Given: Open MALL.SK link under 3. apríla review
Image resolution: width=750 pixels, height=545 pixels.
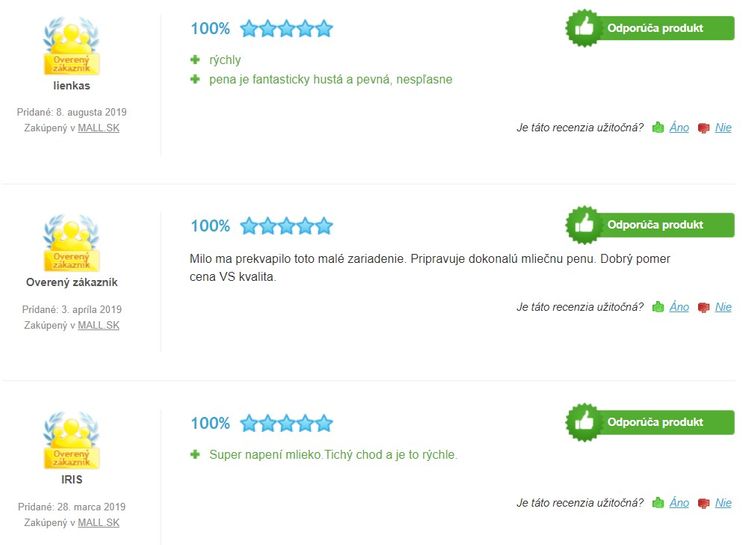Looking at the screenshot, I should (x=99, y=325).
